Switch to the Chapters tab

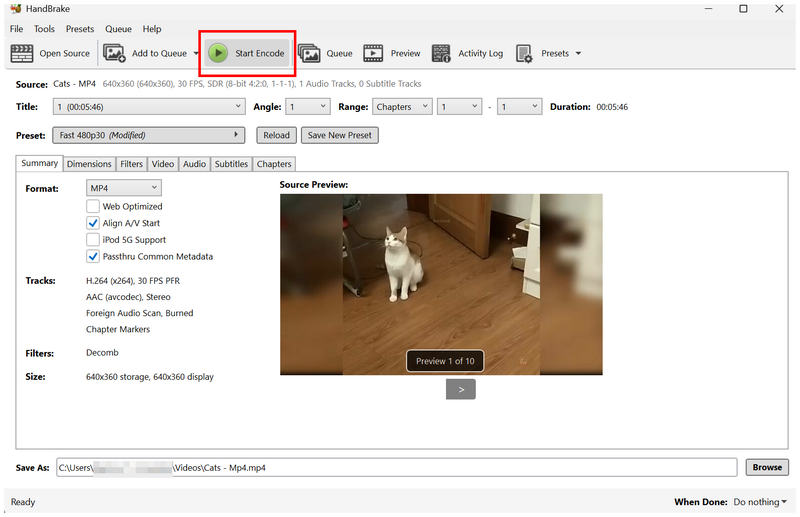[274, 164]
